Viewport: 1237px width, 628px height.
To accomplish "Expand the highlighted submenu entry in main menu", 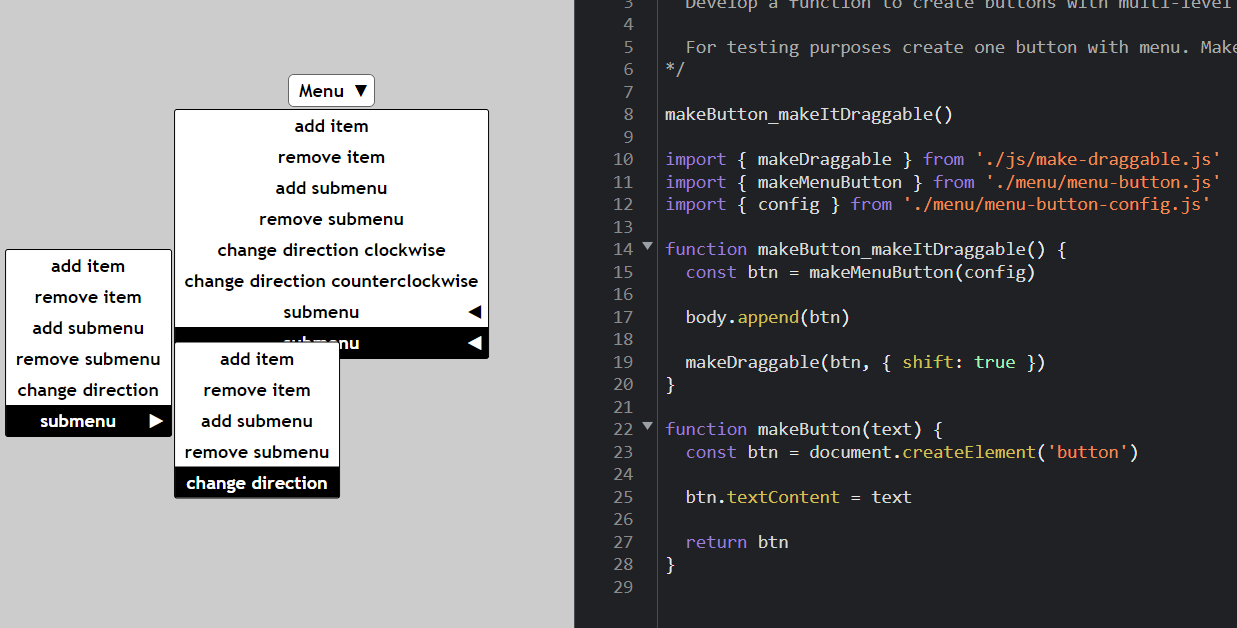I will click(x=320, y=343).
